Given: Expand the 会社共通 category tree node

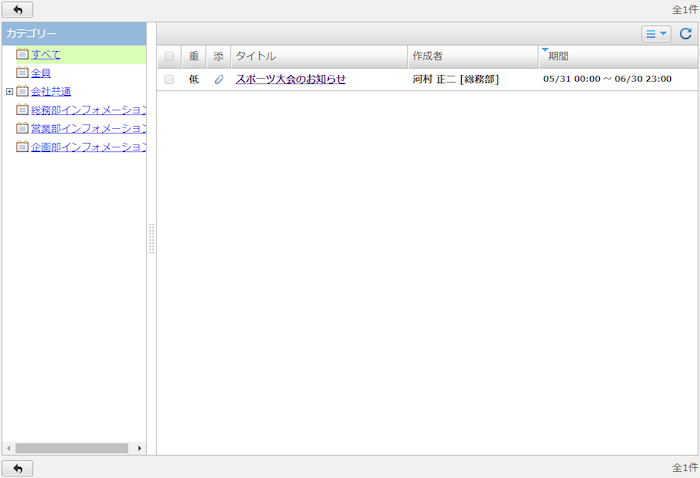Looking at the screenshot, I should point(9,92).
